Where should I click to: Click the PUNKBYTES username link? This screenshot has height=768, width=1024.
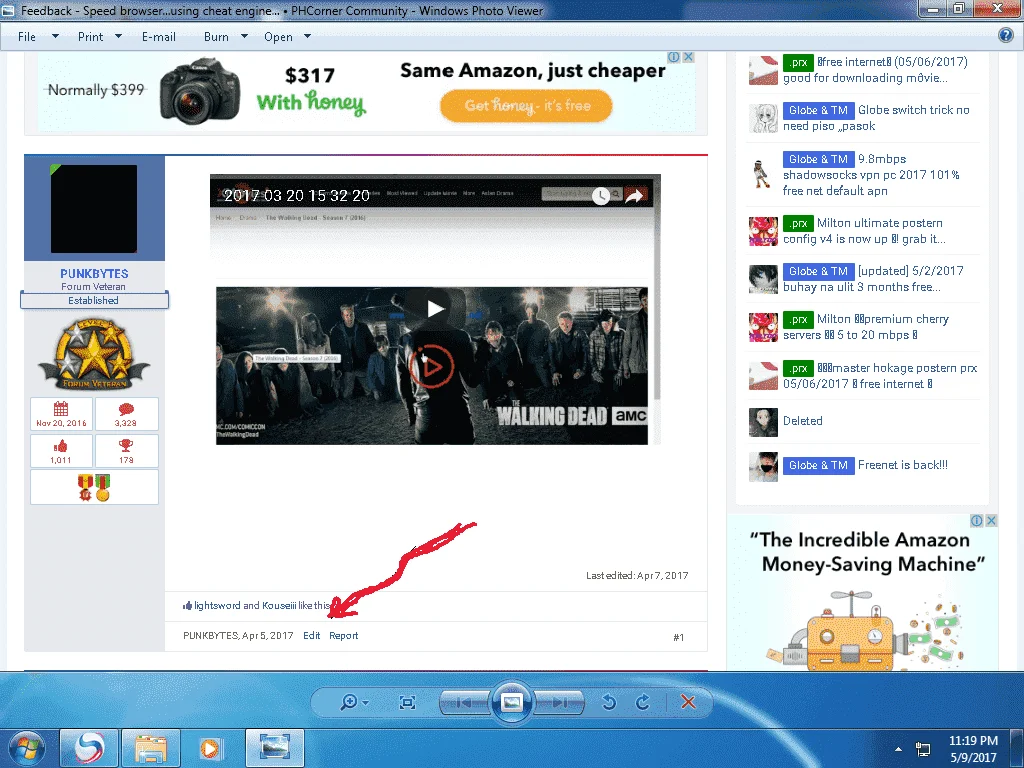pyautogui.click(x=94, y=274)
